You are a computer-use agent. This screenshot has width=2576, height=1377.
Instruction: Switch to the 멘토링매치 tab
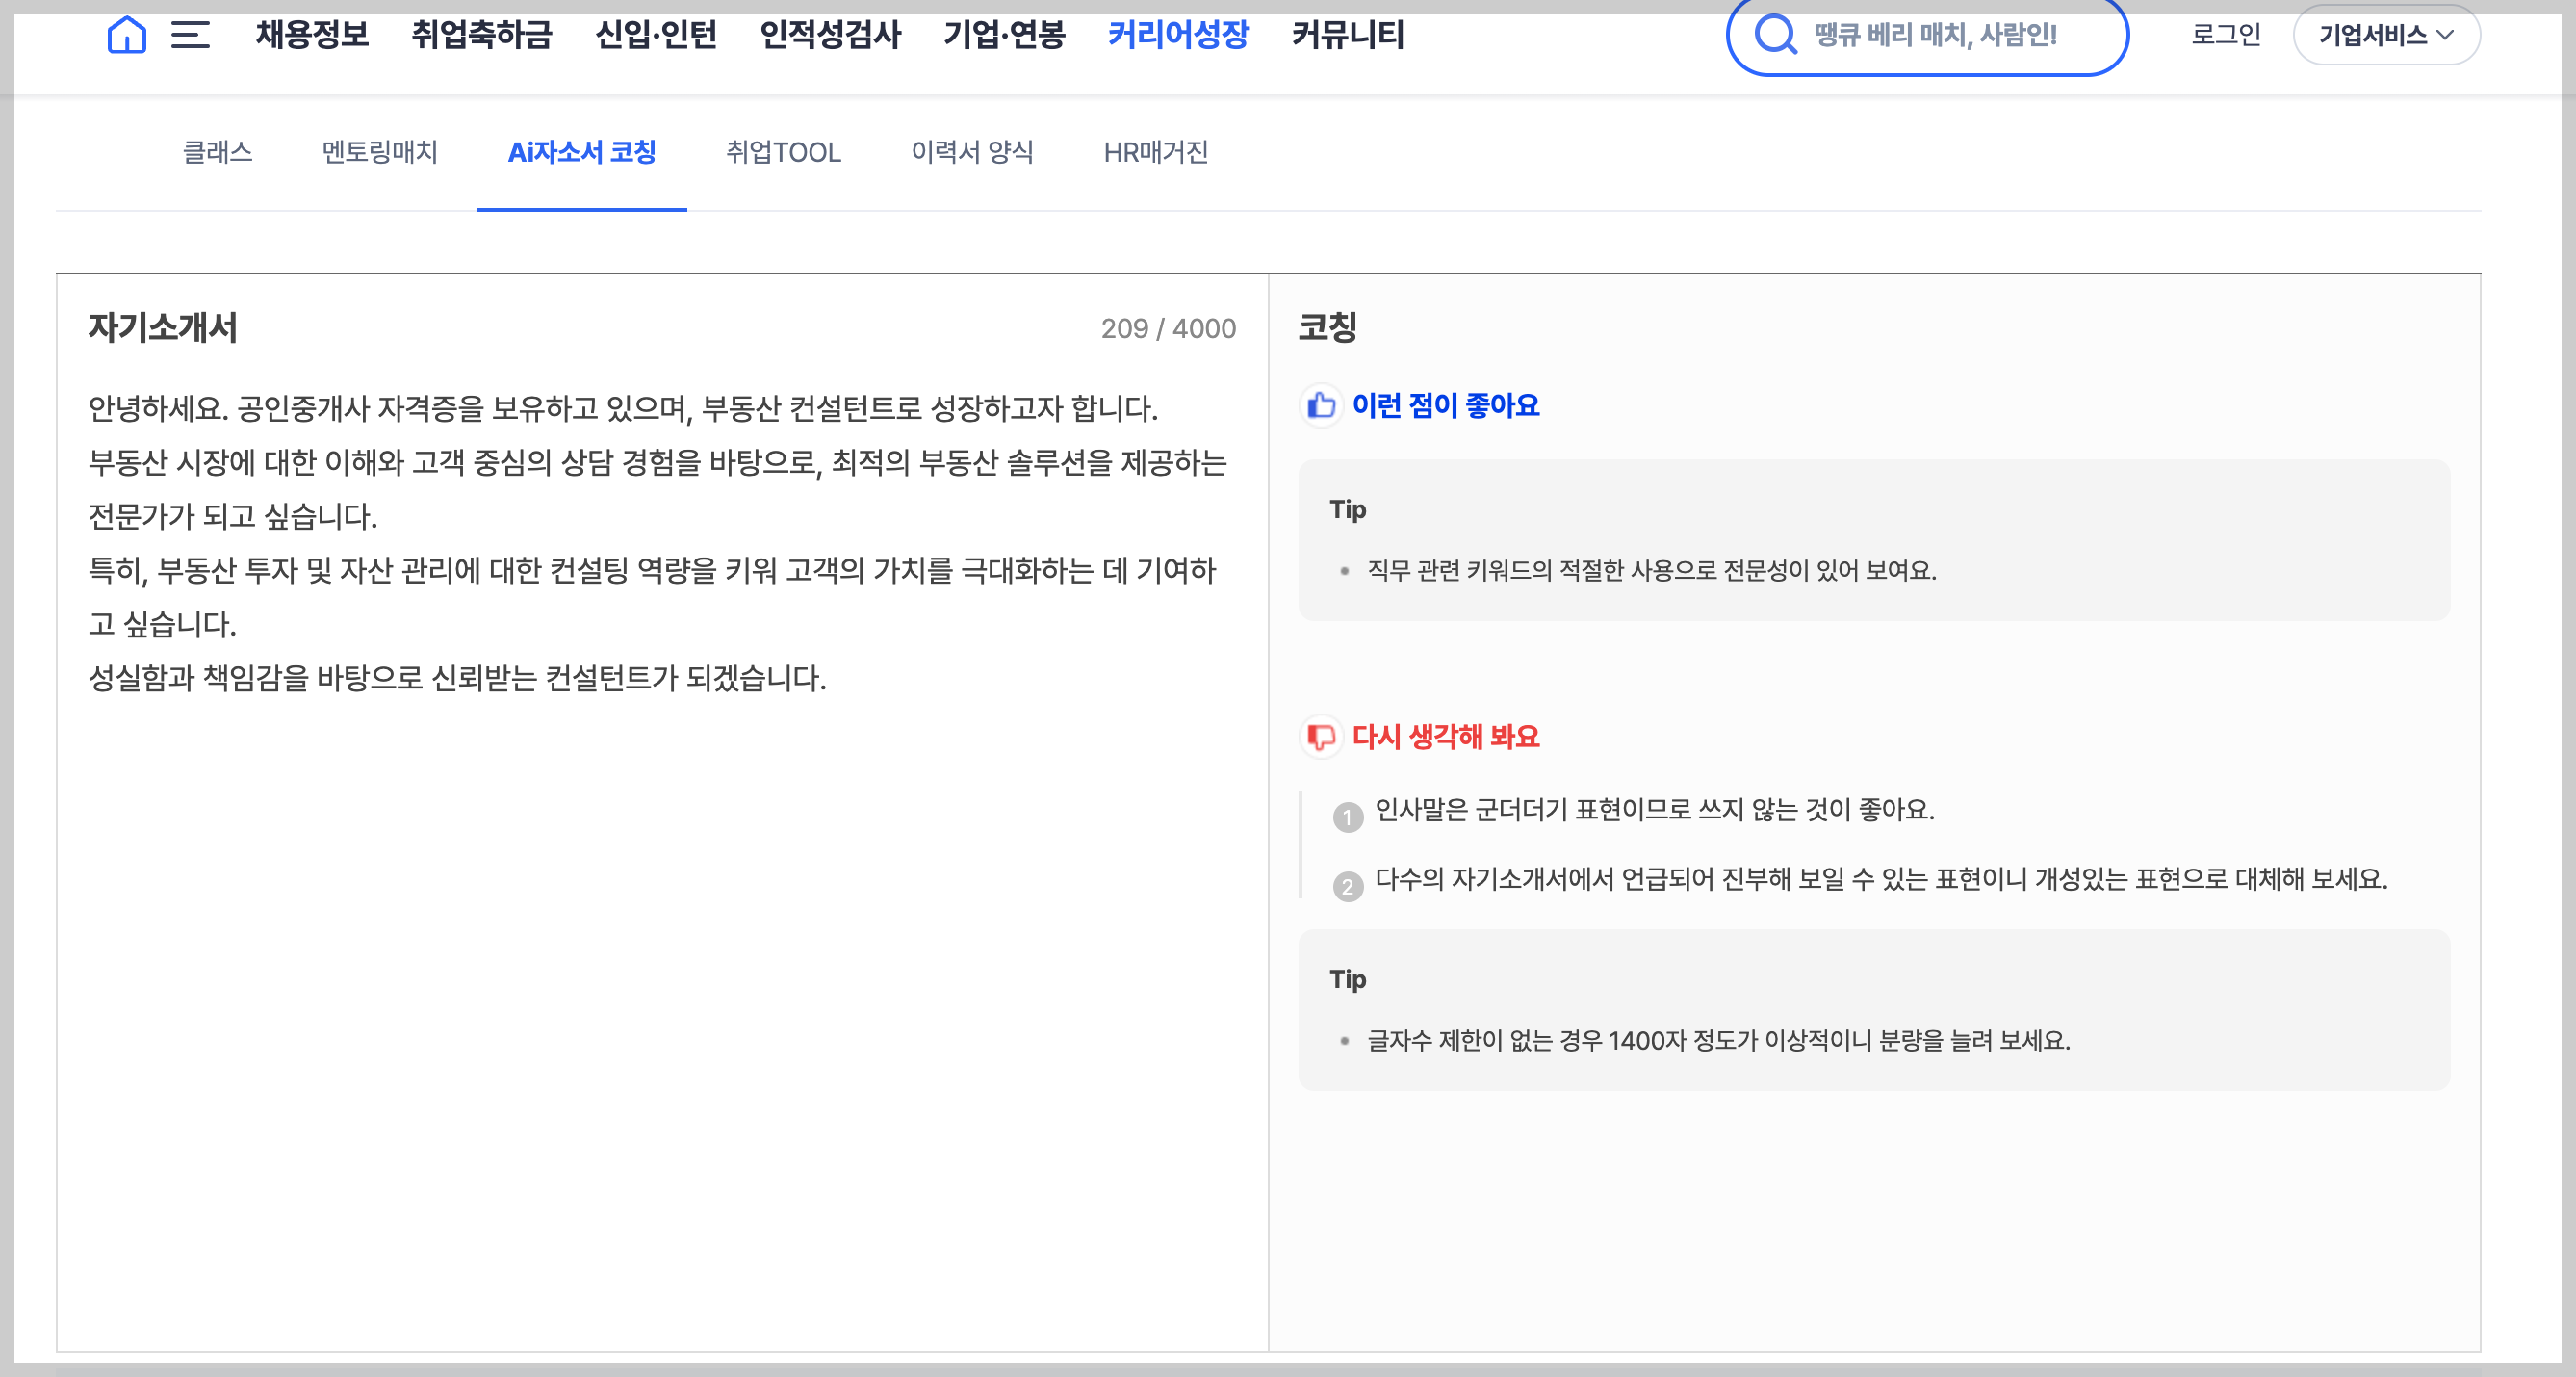pyautogui.click(x=380, y=152)
